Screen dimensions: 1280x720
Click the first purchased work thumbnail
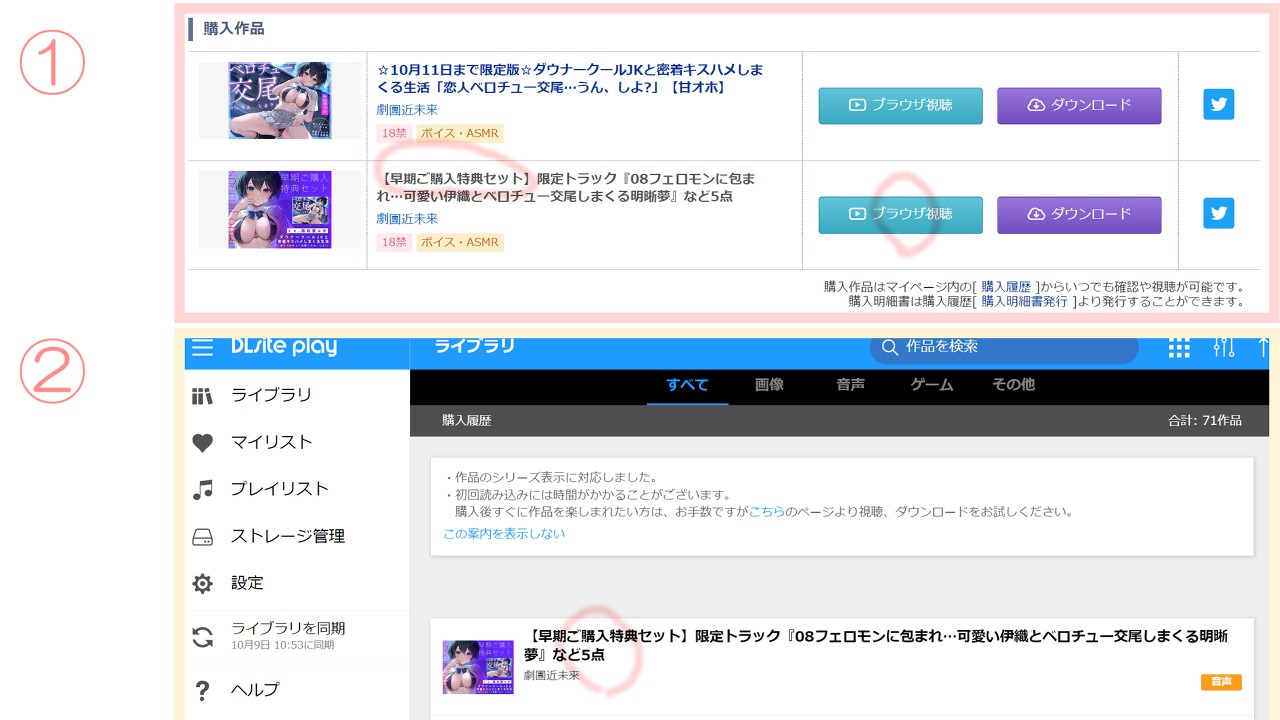pos(280,101)
